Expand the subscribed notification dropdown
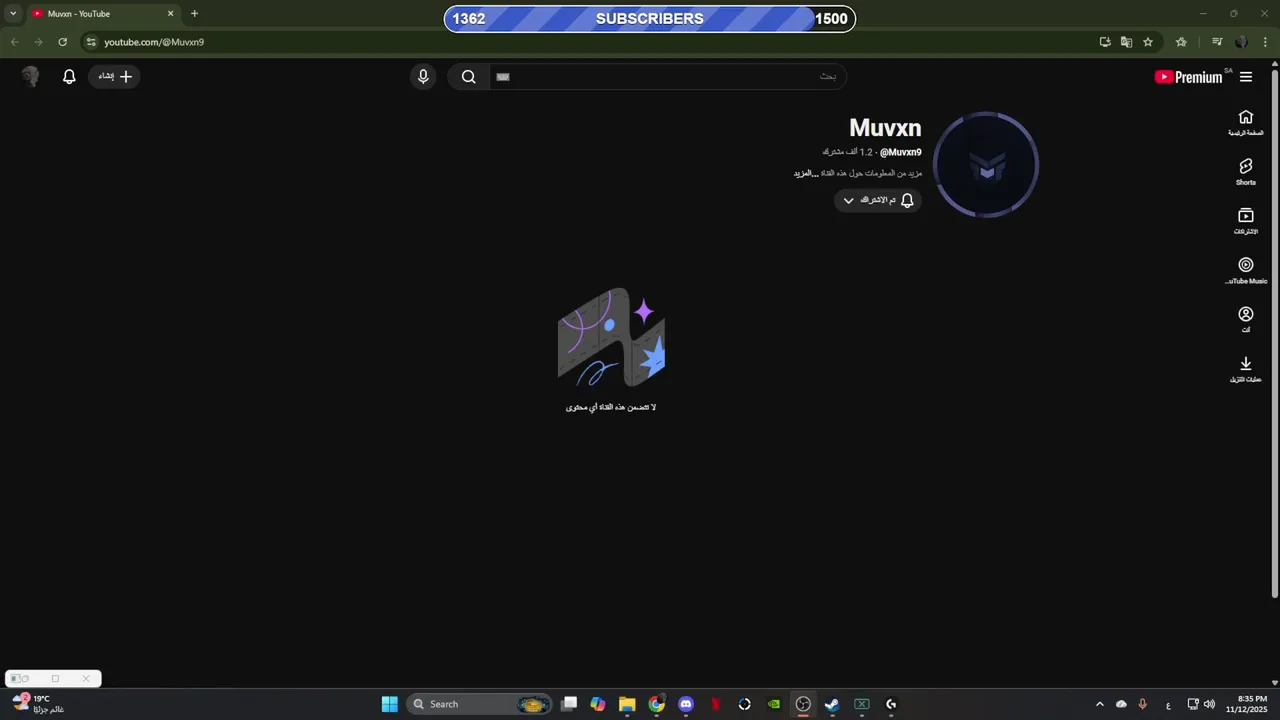The image size is (1280, 720). (x=878, y=200)
